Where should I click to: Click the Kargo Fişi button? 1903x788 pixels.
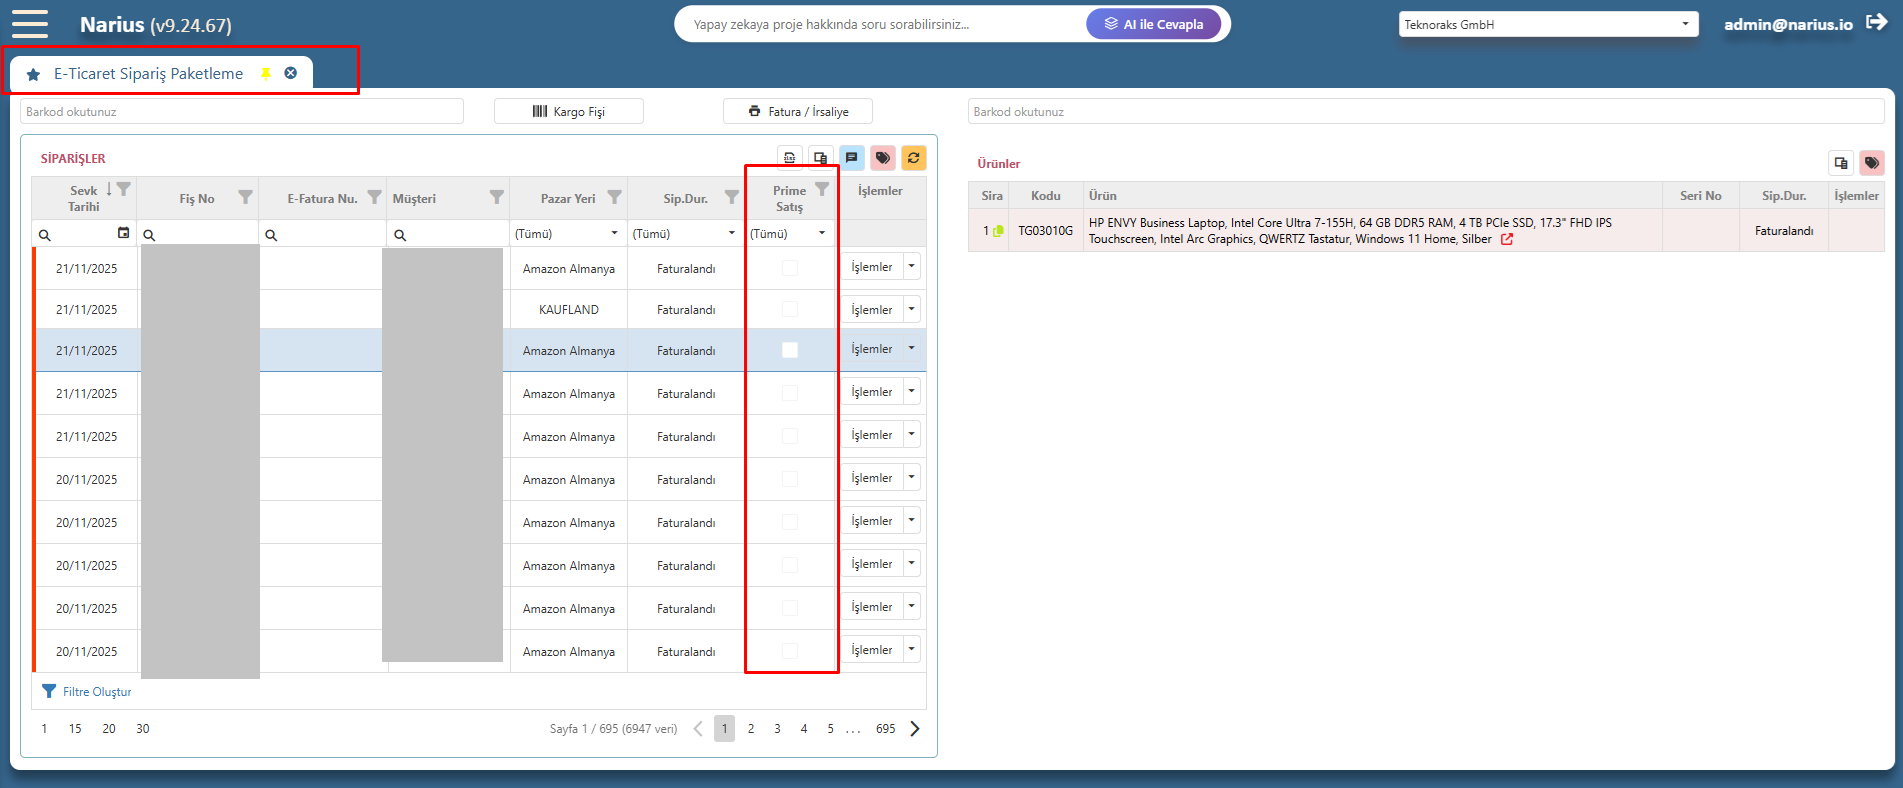(569, 111)
